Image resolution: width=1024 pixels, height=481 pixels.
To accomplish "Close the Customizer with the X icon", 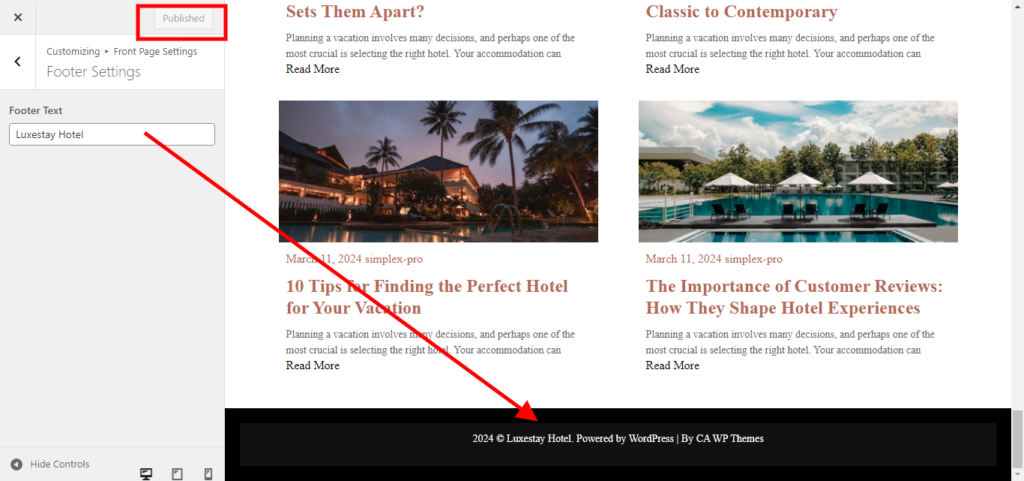I will [x=18, y=18].
